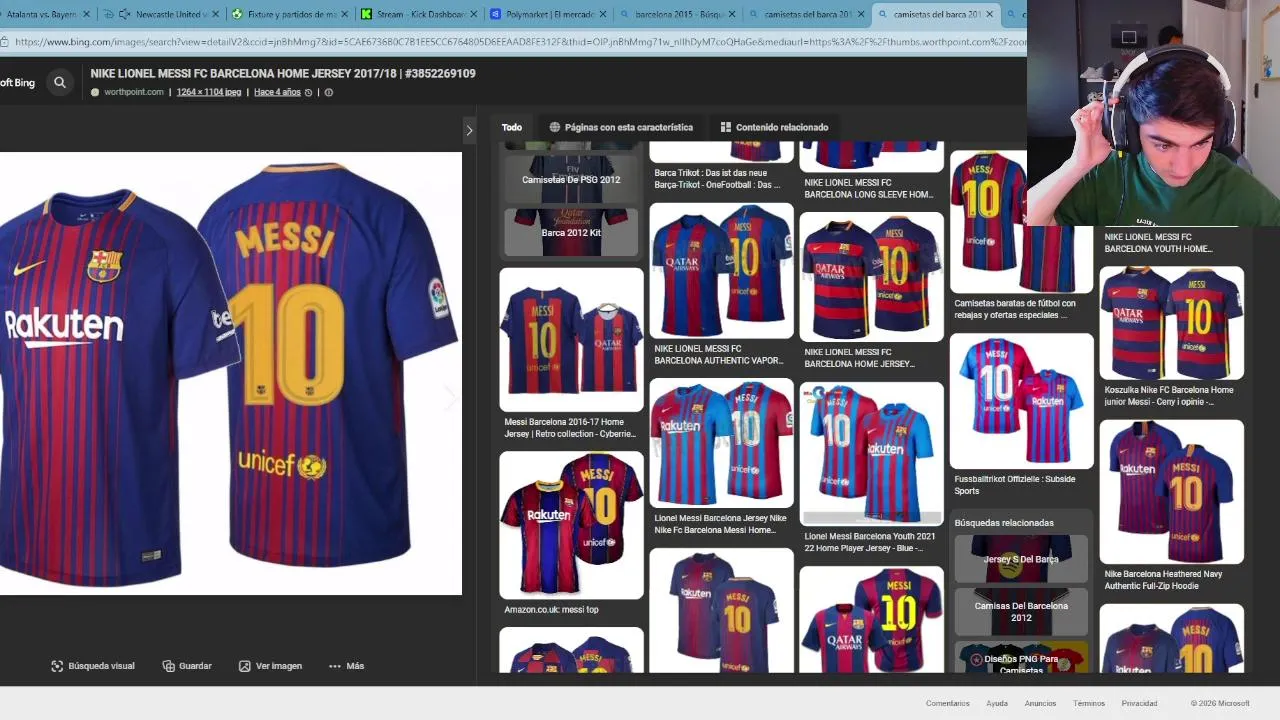Open Páginas con esta característica tab
This screenshot has width=1280, height=720.
621,127
